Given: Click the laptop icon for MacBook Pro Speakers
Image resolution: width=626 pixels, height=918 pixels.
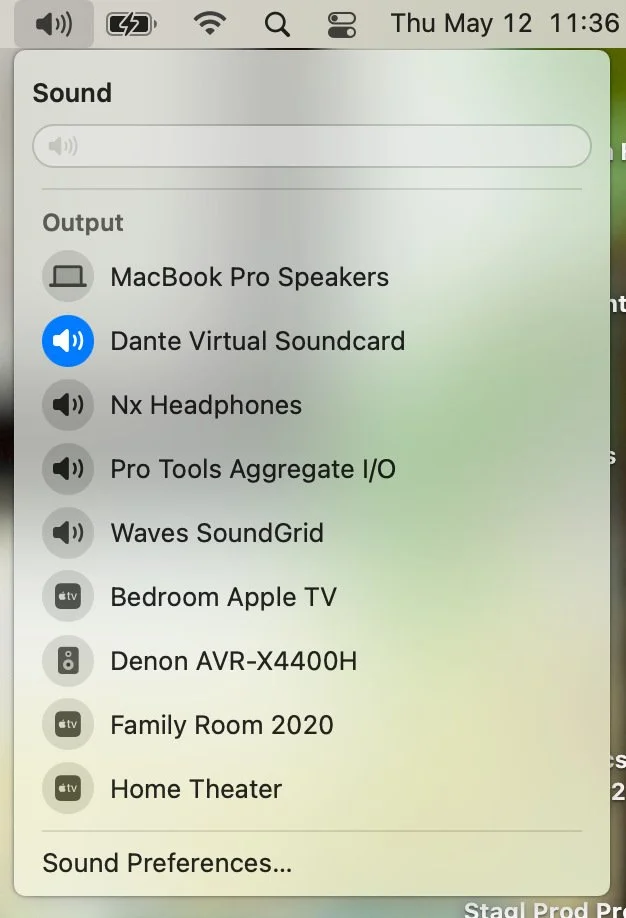Looking at the screenshot, I should [x=68, y=276].
